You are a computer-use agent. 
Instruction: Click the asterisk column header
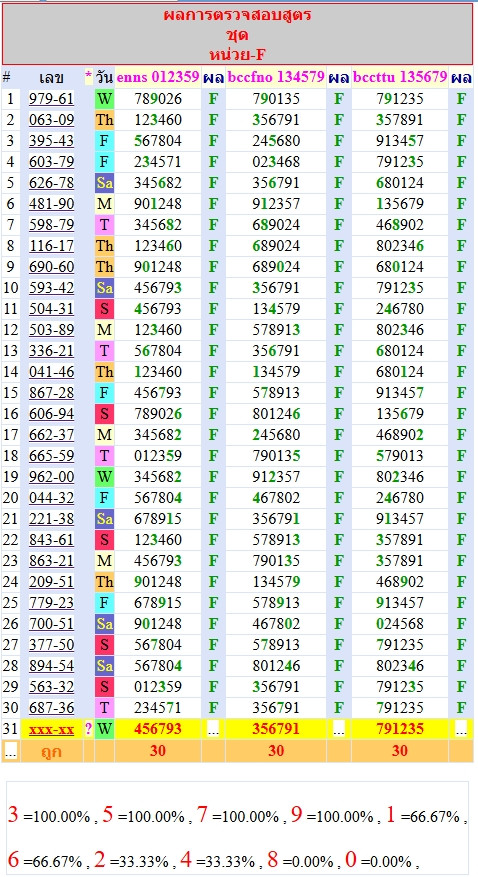[88, 77]
